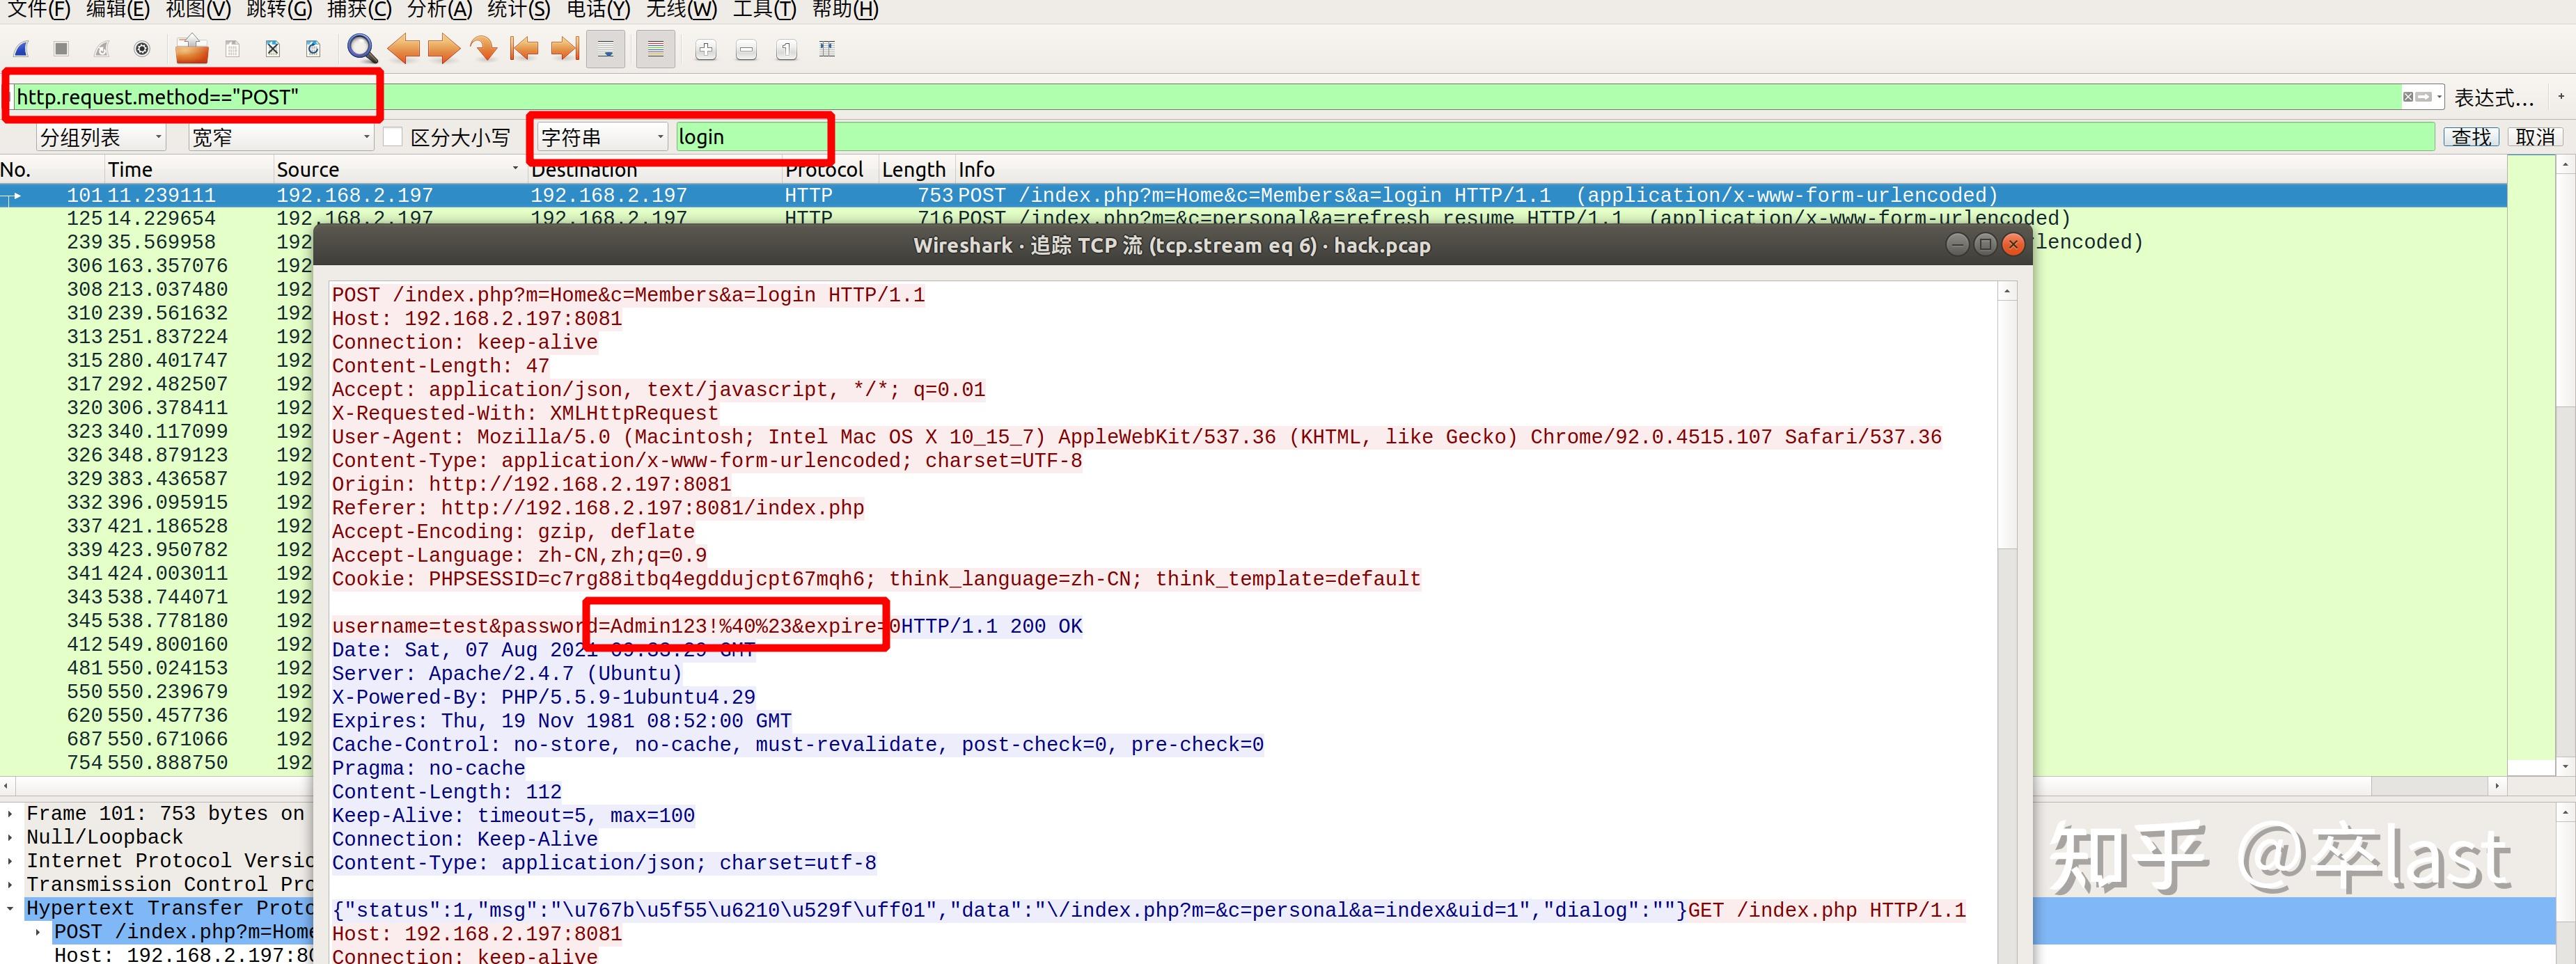The width and height of the screenshot is (2576, 964).
Task: Toggle auto-scroll during live capture icon
Action: 606,49
